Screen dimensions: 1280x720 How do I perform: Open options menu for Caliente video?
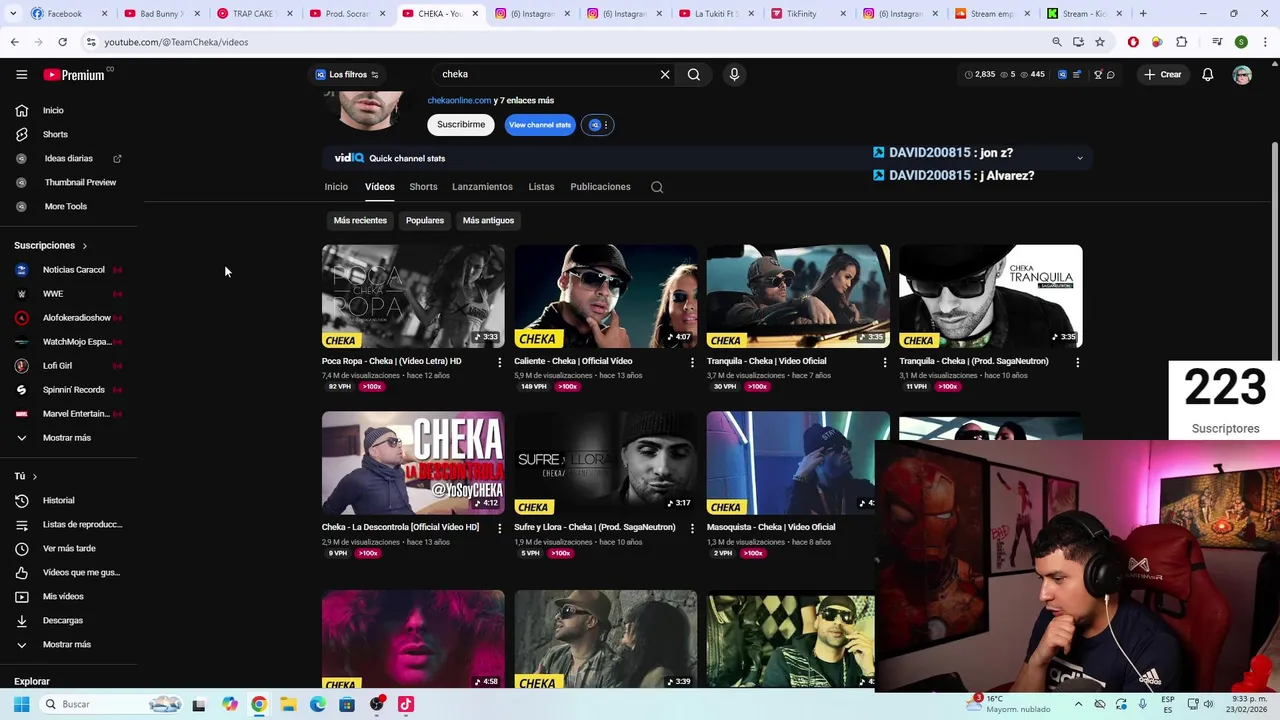coord(692,362)
